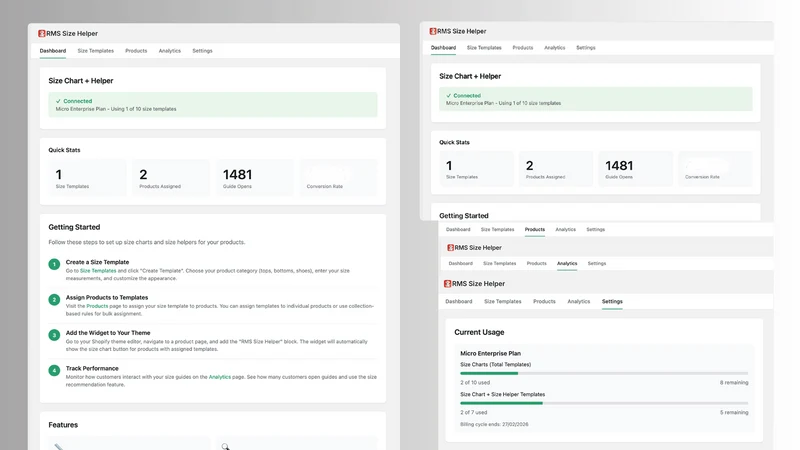Click the 'Current Usage' heading

click(x=479, y=332)
